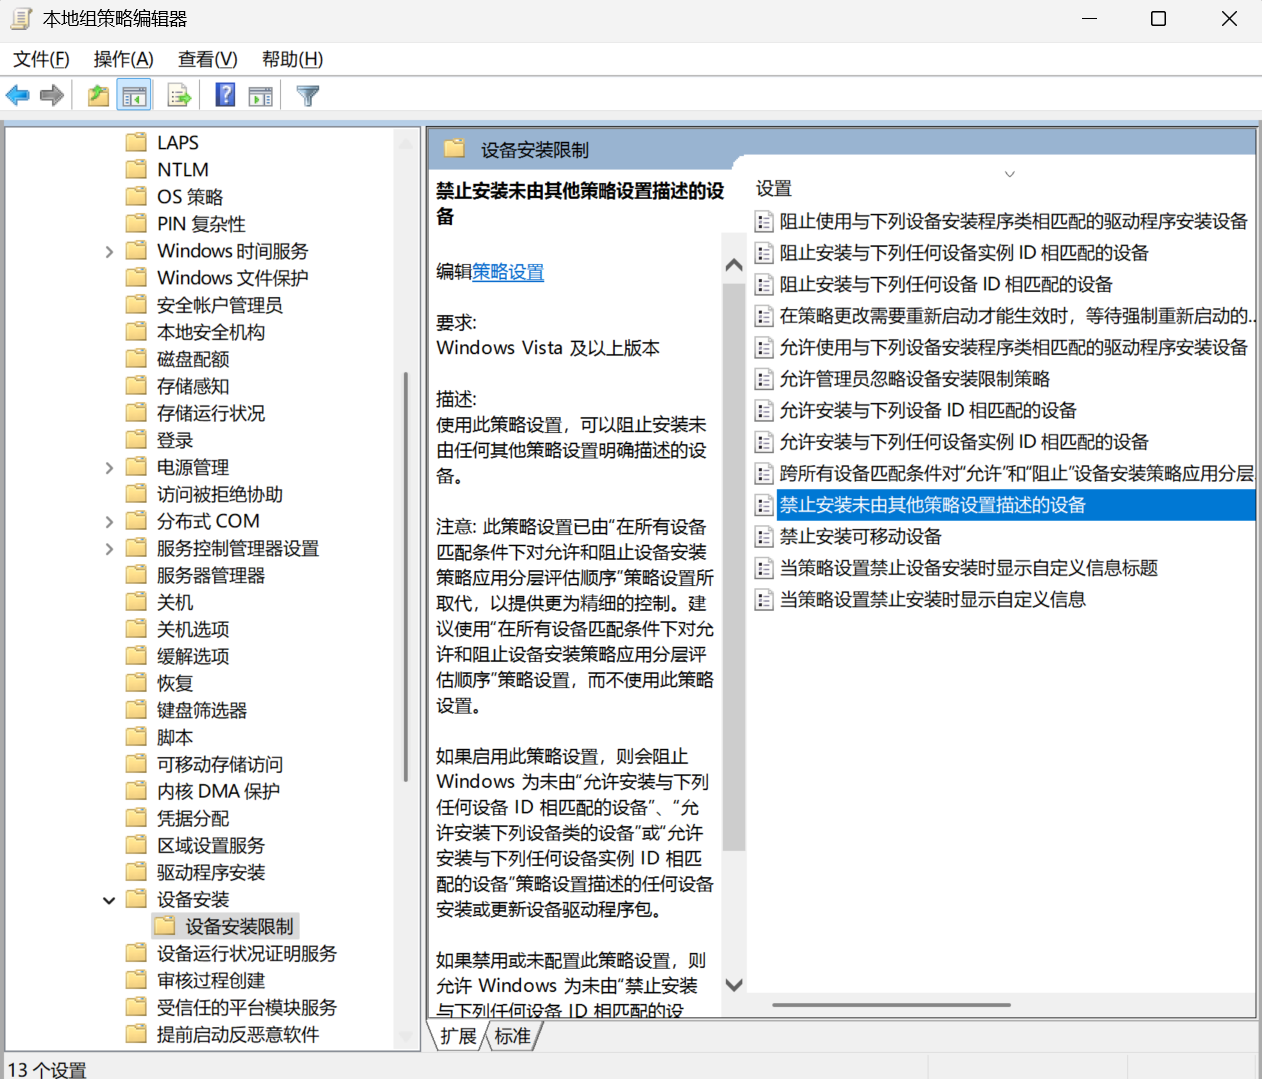Click the Forward arrow toolbar icon
Viewport: 1262px width, 1079px height.
(x=52, y=96)
